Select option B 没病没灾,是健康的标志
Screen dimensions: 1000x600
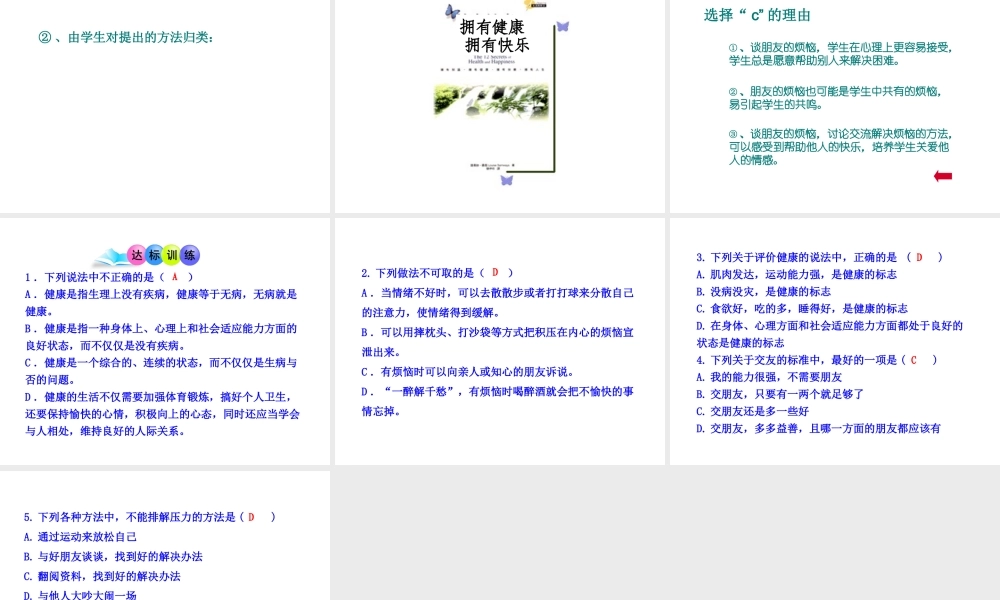[x=763, y=291]
